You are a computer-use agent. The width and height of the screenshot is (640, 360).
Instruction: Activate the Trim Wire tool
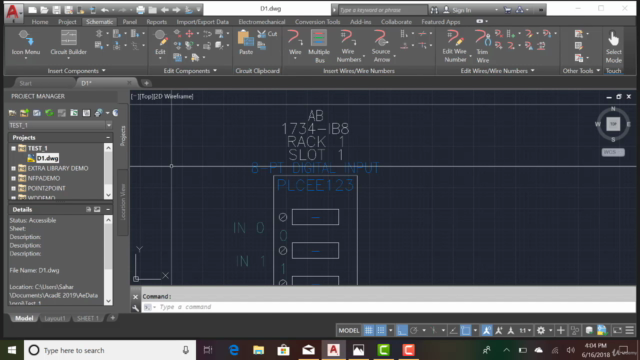(482, 47)
